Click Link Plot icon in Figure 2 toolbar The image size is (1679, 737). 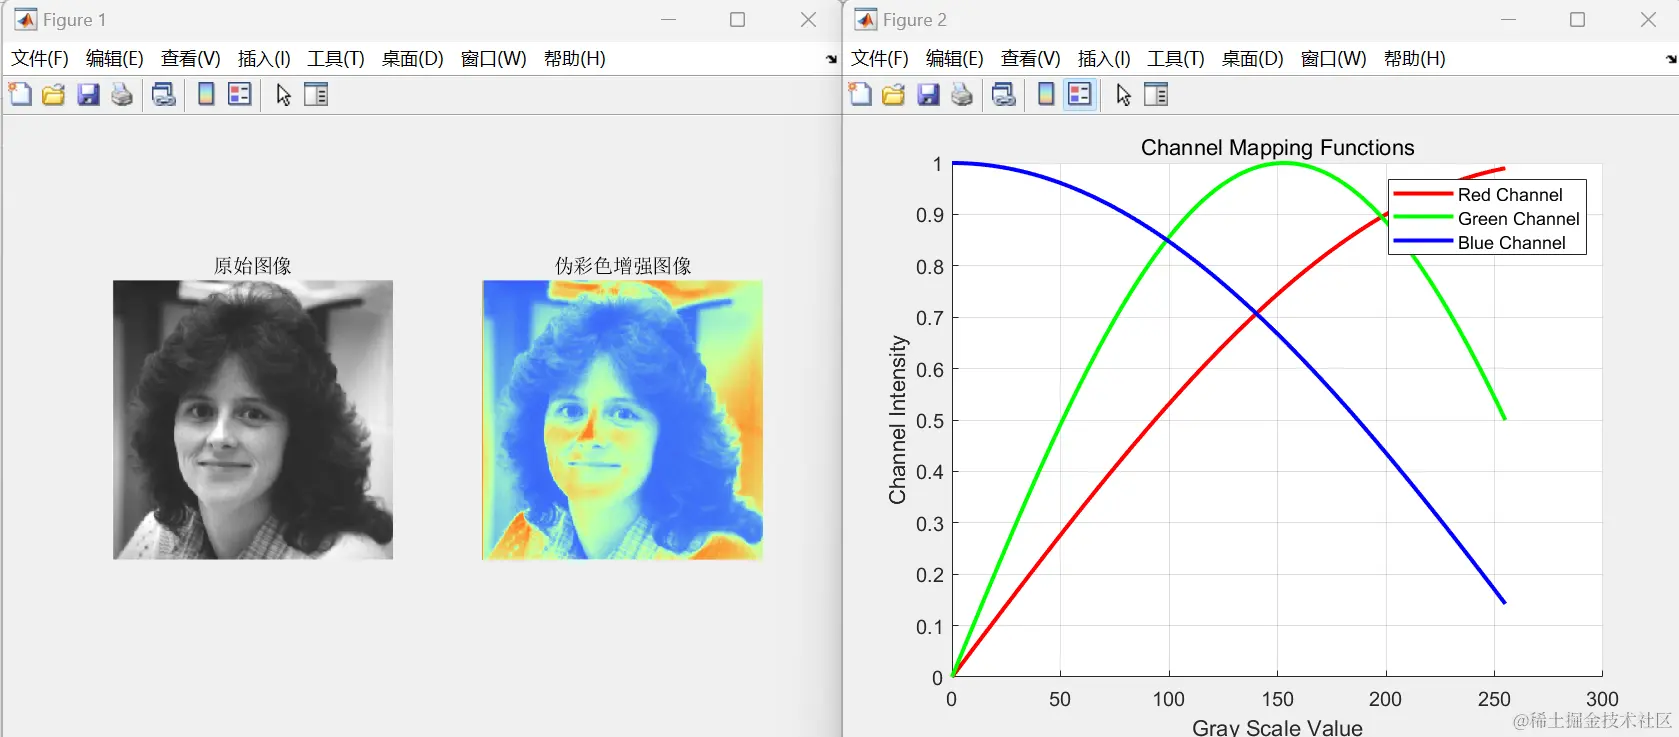point(1004,95)
